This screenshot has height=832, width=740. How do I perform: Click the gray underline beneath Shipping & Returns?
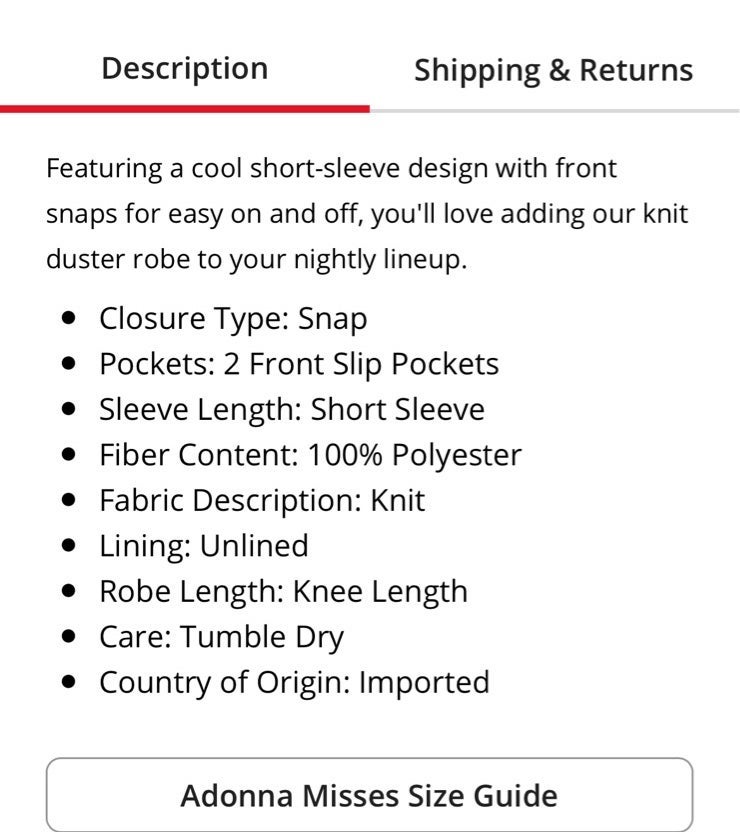point(555,110)
